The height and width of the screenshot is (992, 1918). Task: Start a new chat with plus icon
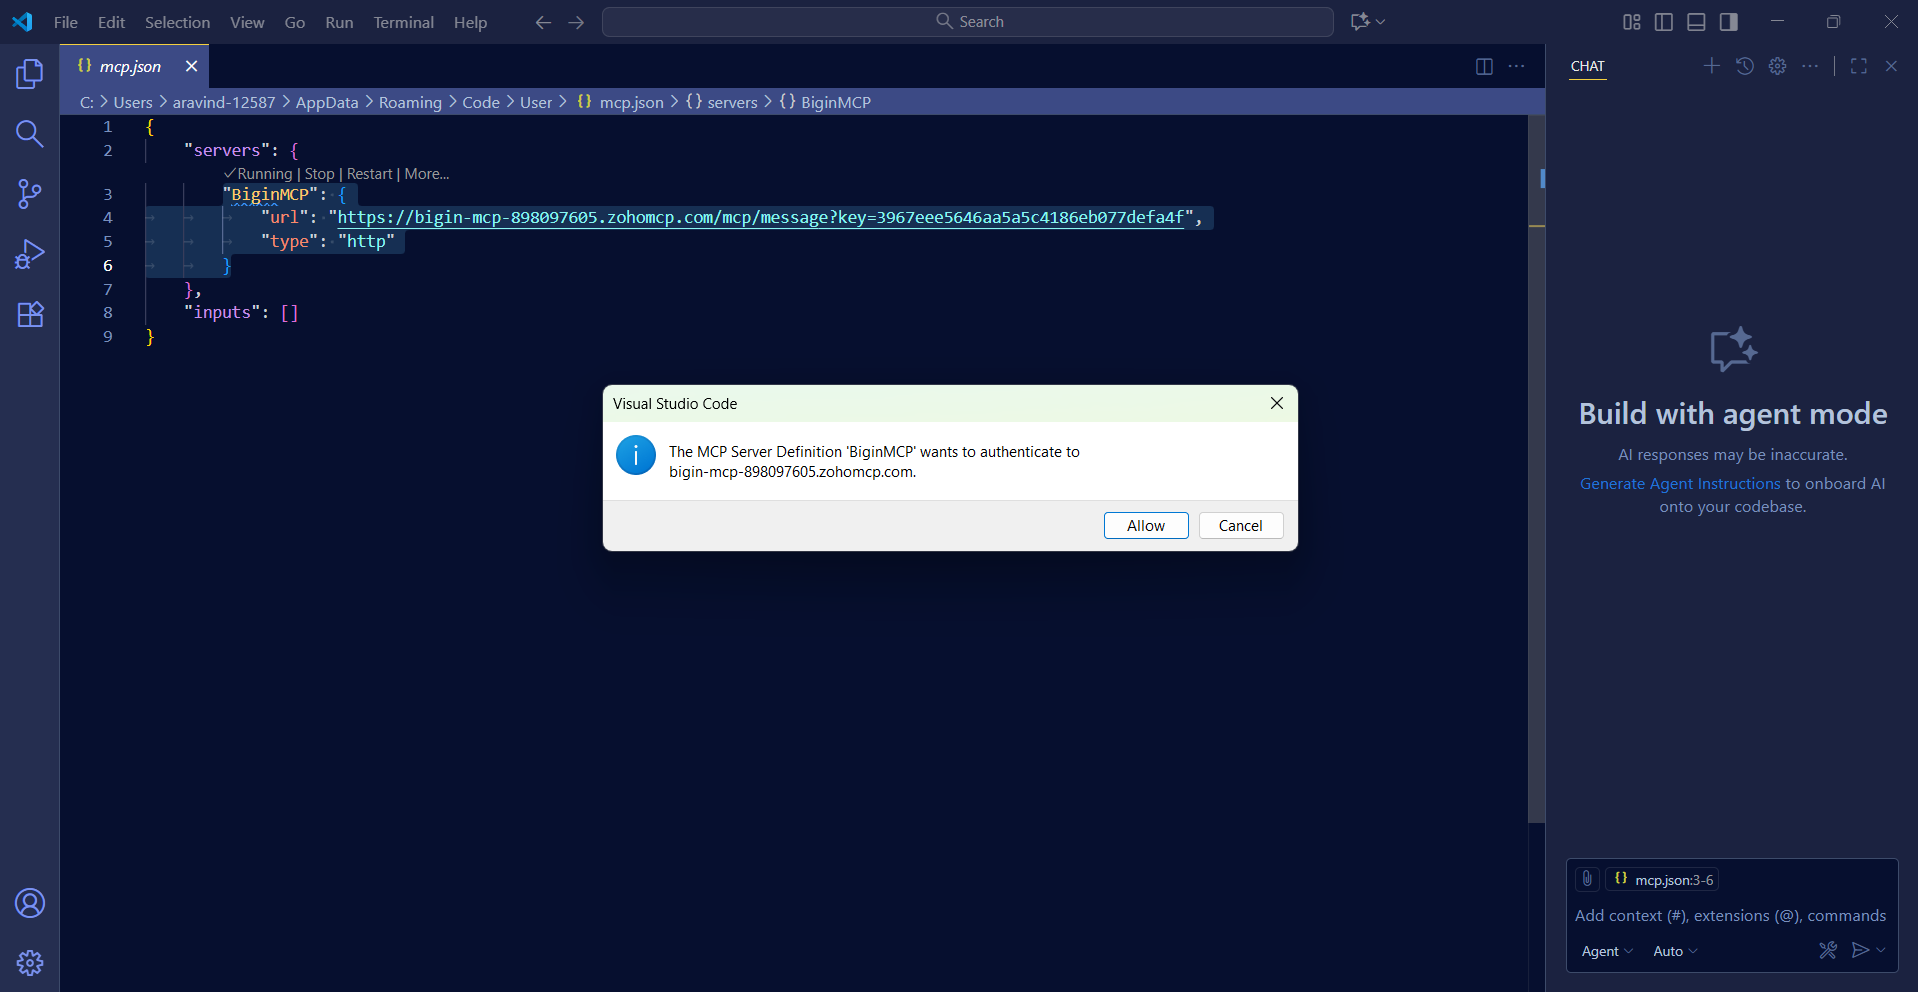tap(1712, 66)
